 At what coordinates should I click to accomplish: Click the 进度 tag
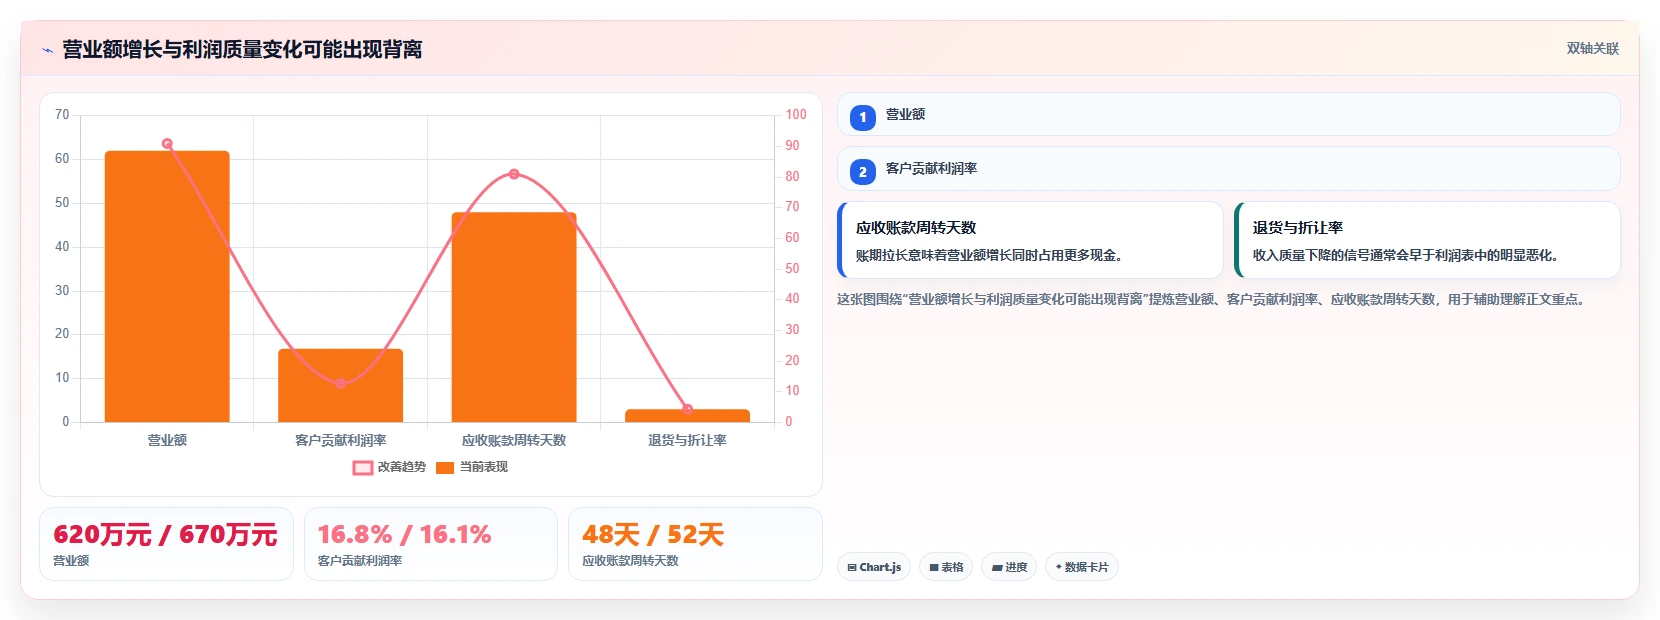1009,567
